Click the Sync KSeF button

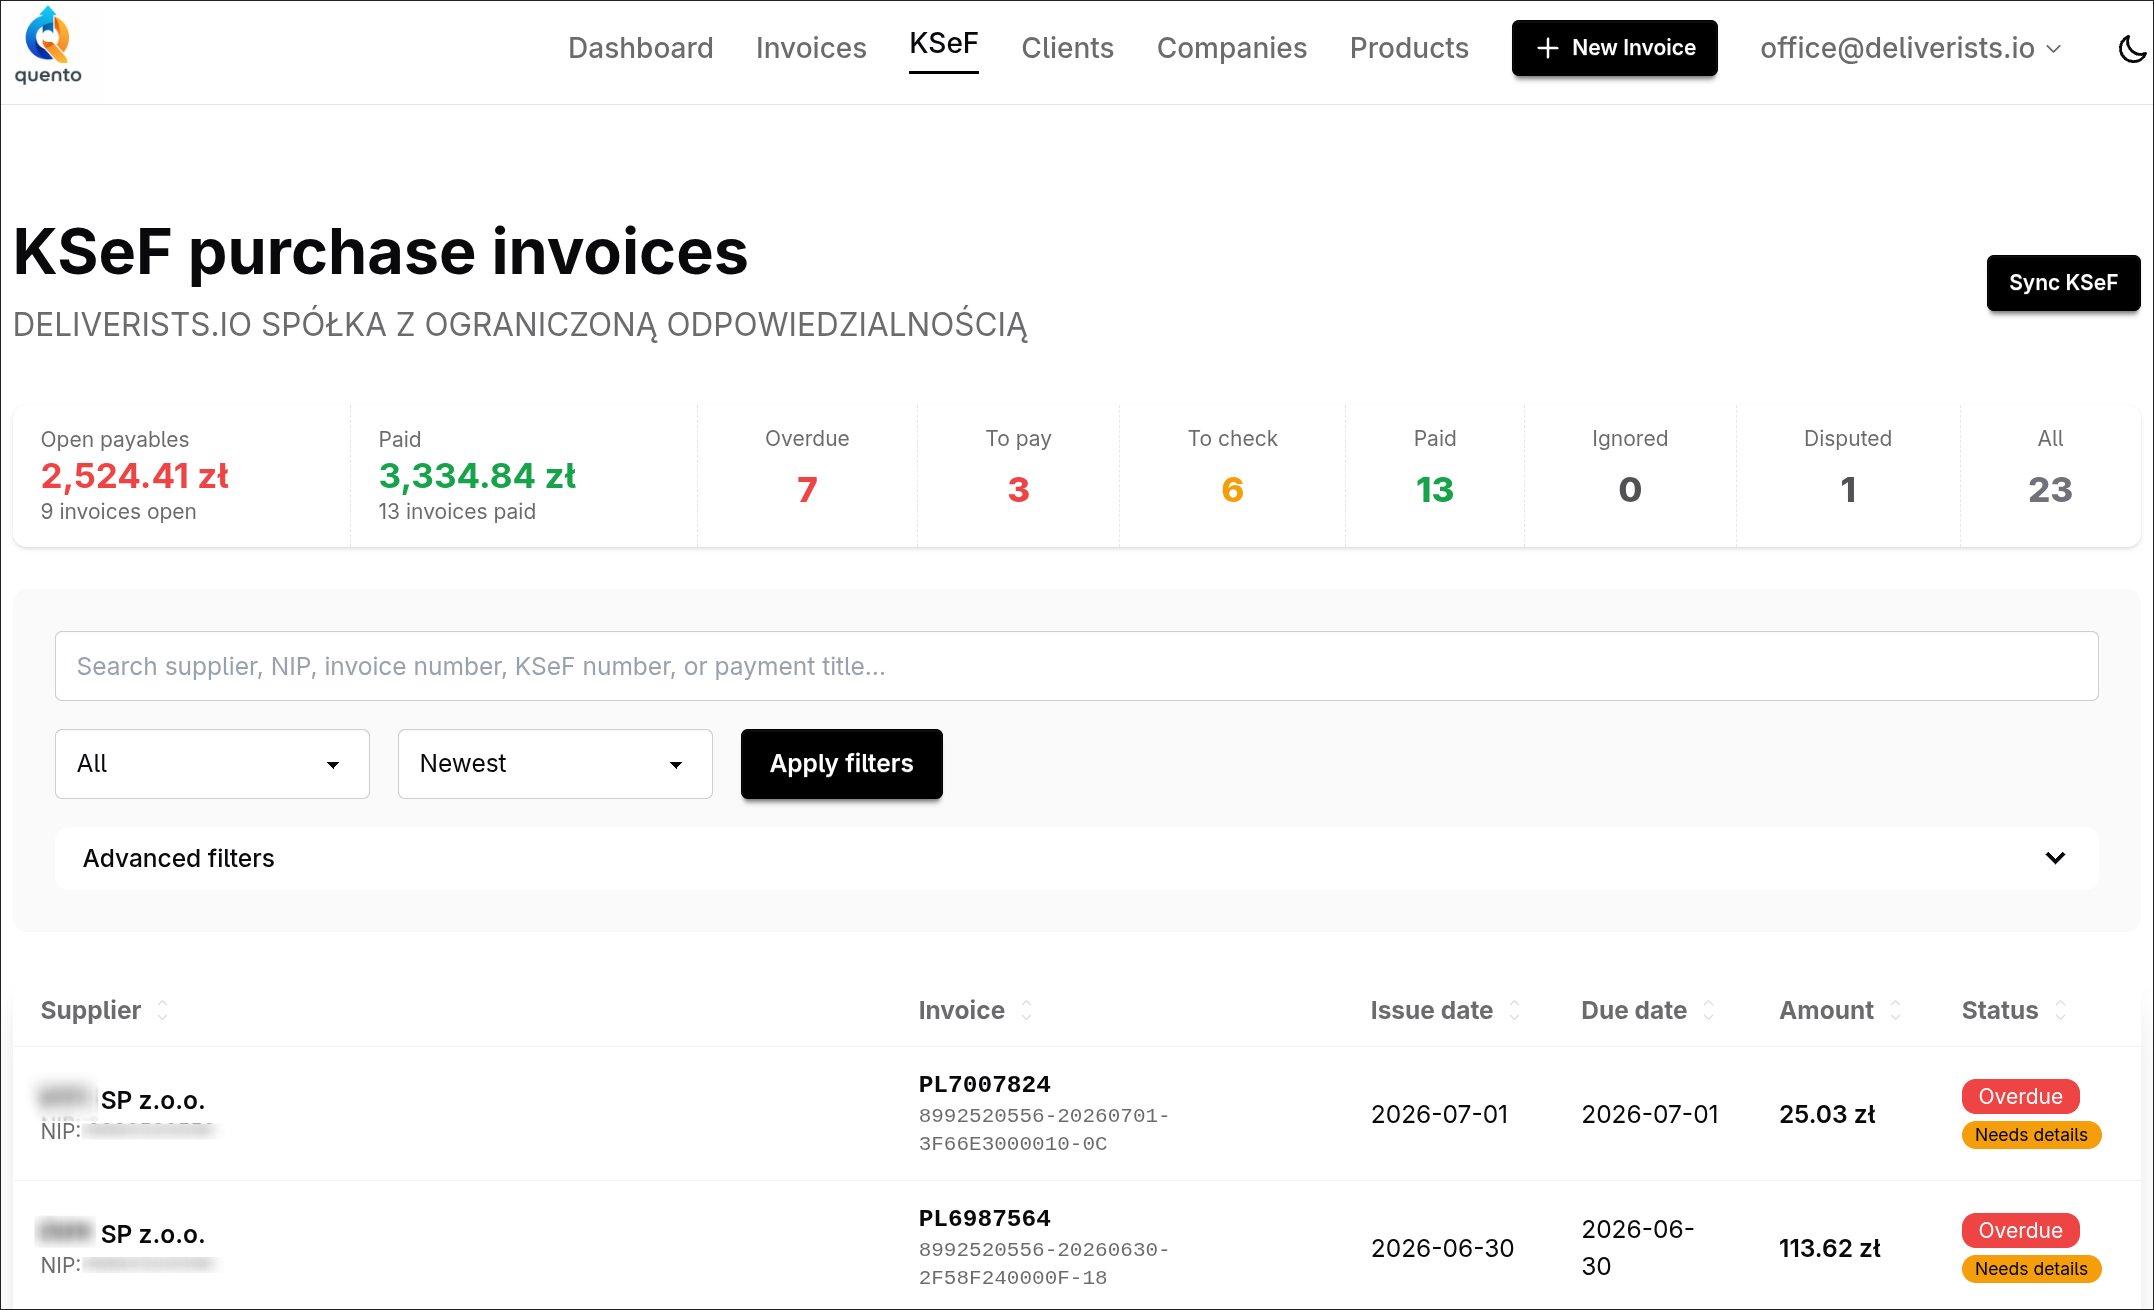tap(2063, 283)
